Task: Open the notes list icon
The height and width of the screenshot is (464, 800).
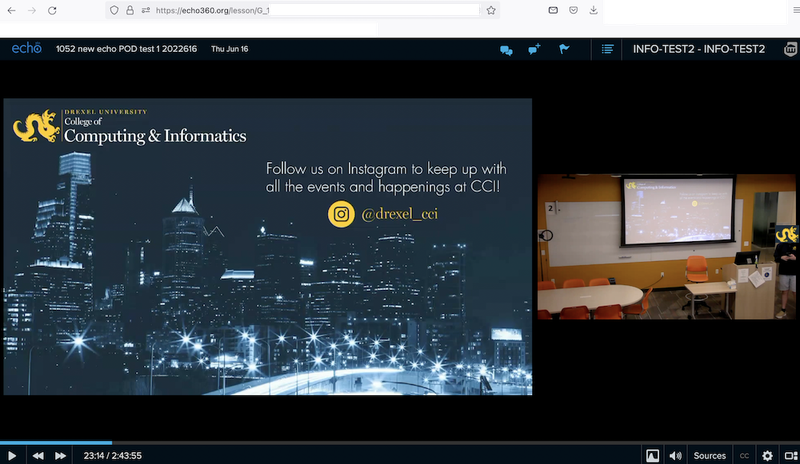Action: (x=607, y=49)
